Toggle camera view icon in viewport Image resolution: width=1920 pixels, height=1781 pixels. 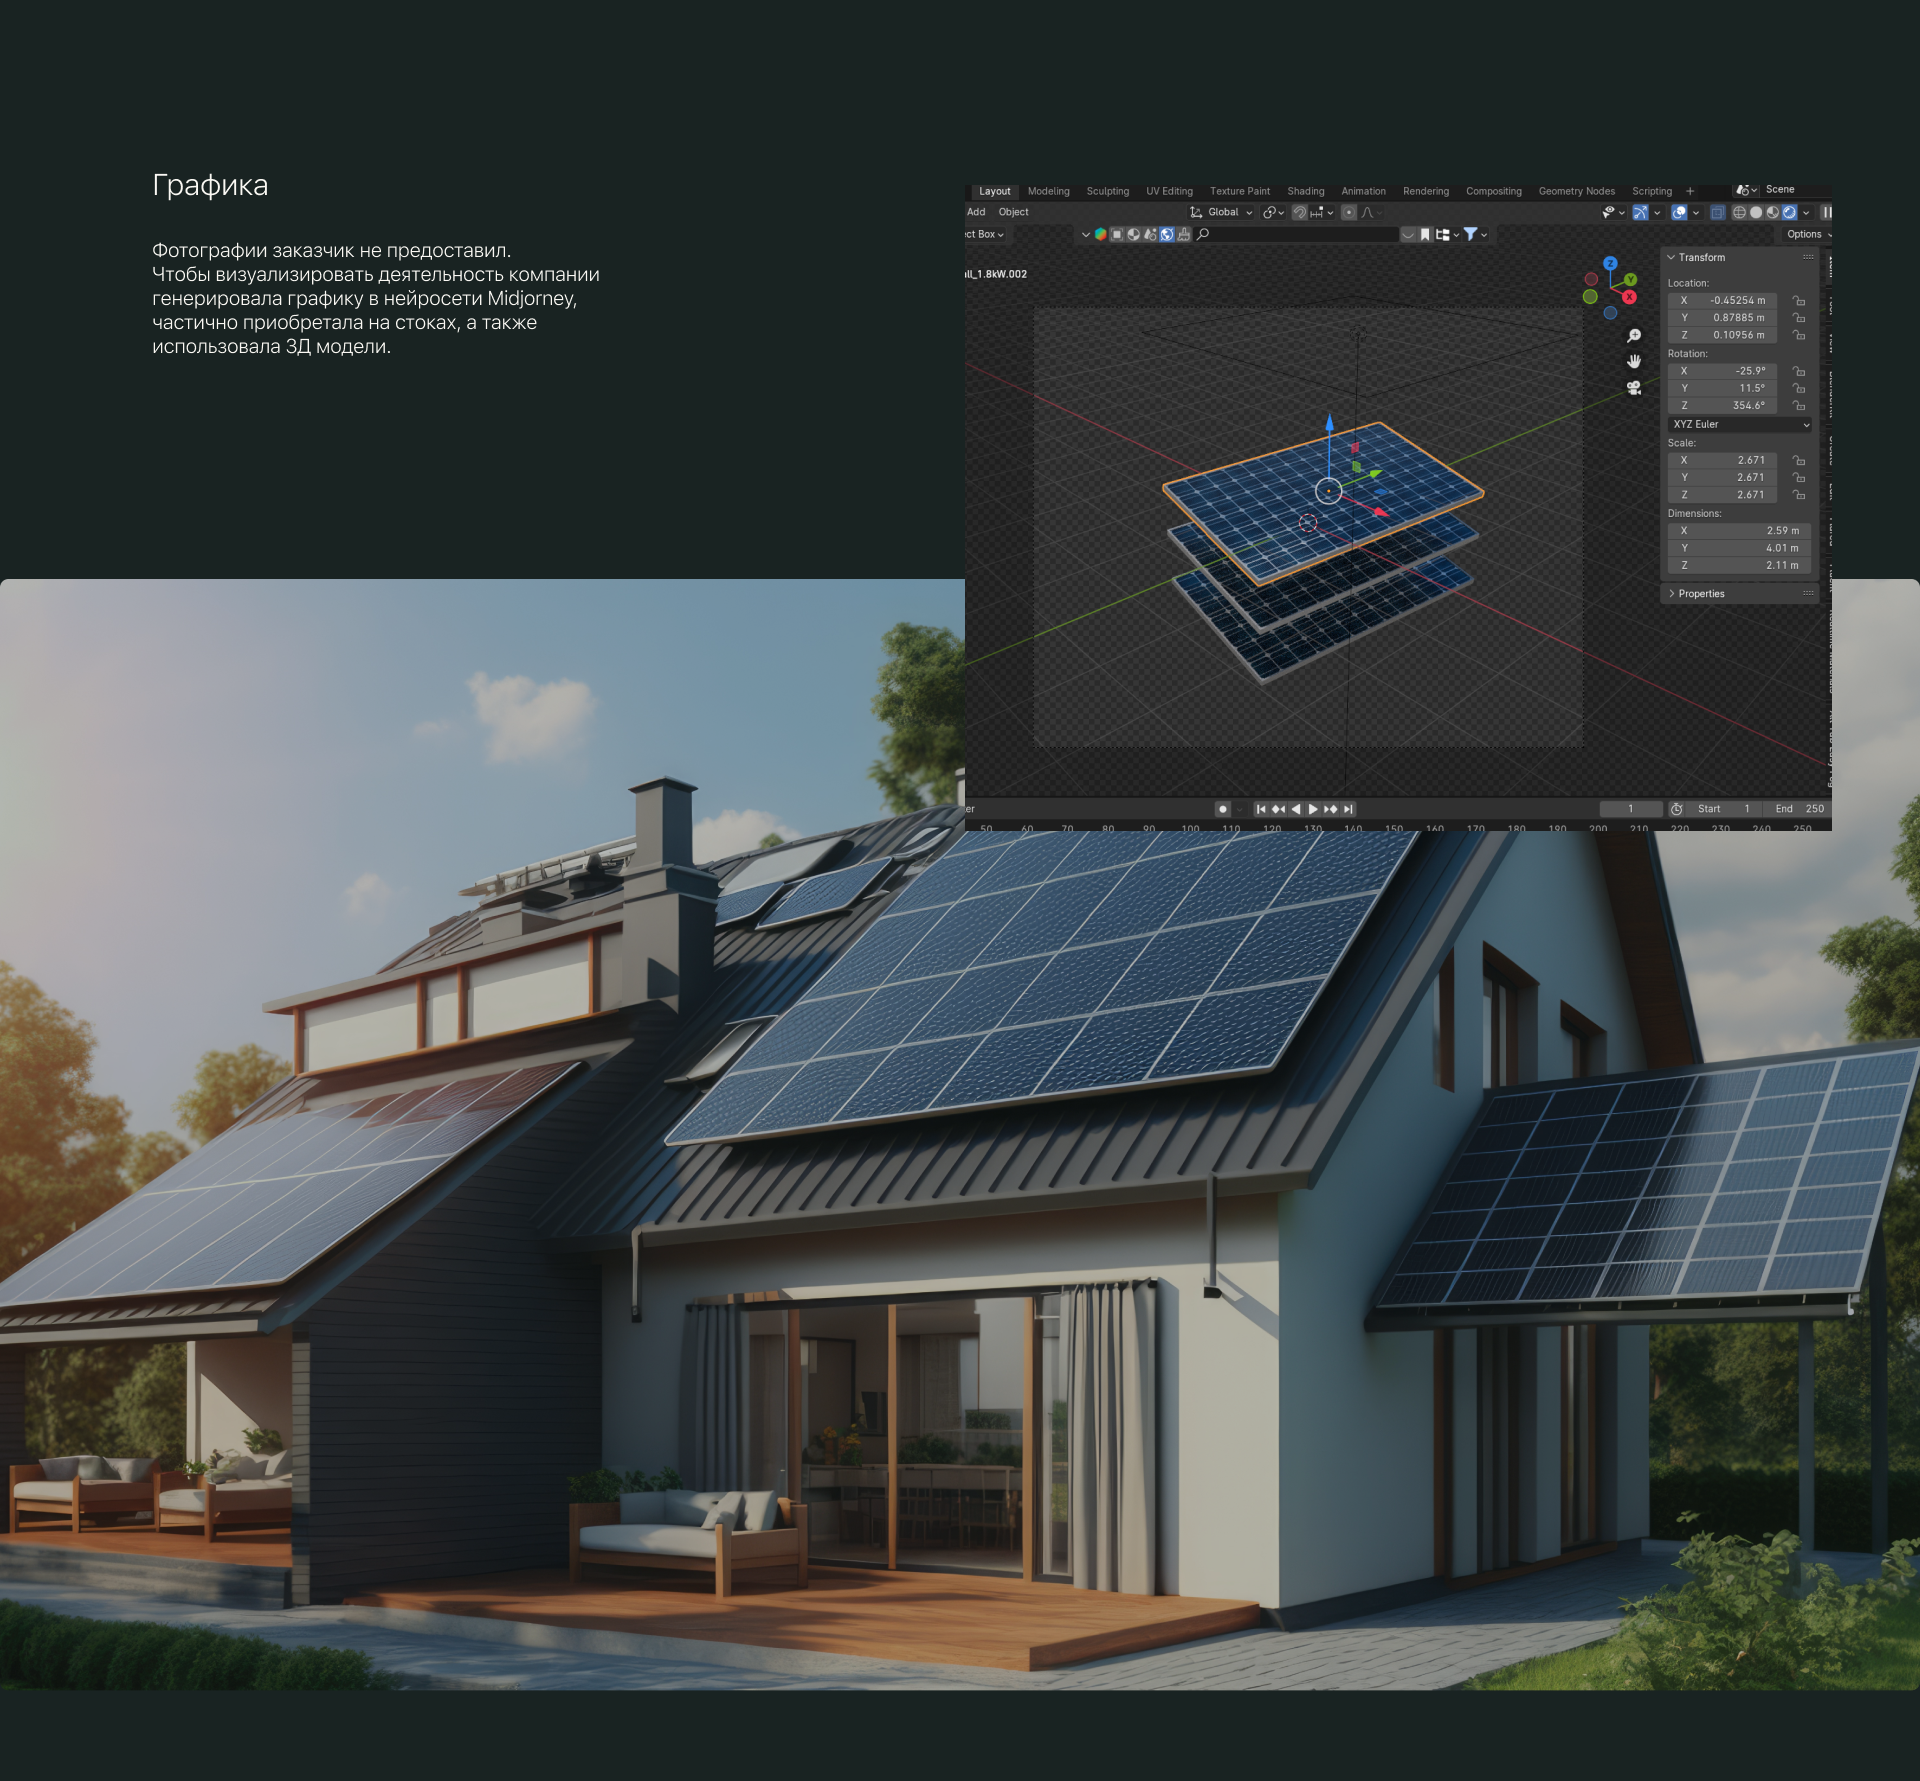[x=1634, y=388]
